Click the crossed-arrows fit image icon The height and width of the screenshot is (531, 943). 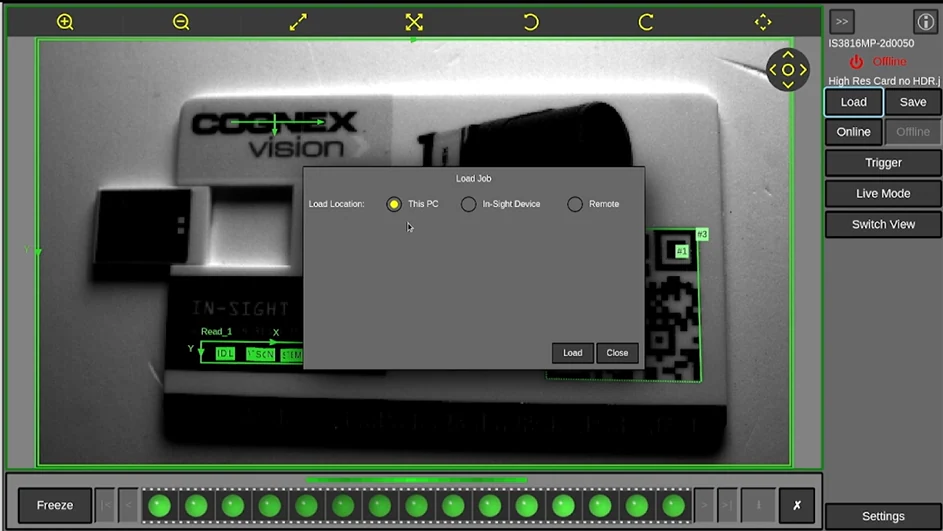tap(414, 22)
